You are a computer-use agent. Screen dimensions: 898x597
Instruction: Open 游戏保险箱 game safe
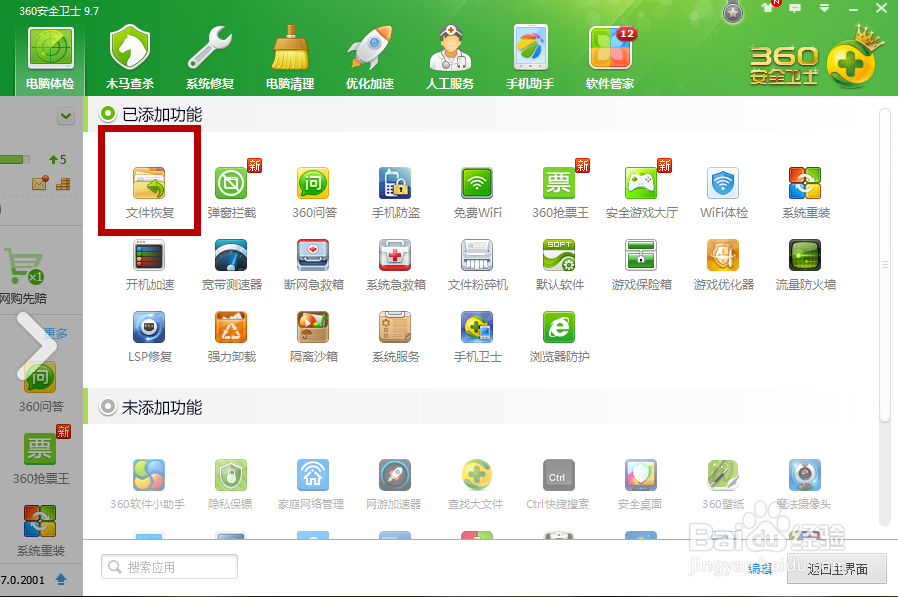pyautogui.click(x=641, y=265)
